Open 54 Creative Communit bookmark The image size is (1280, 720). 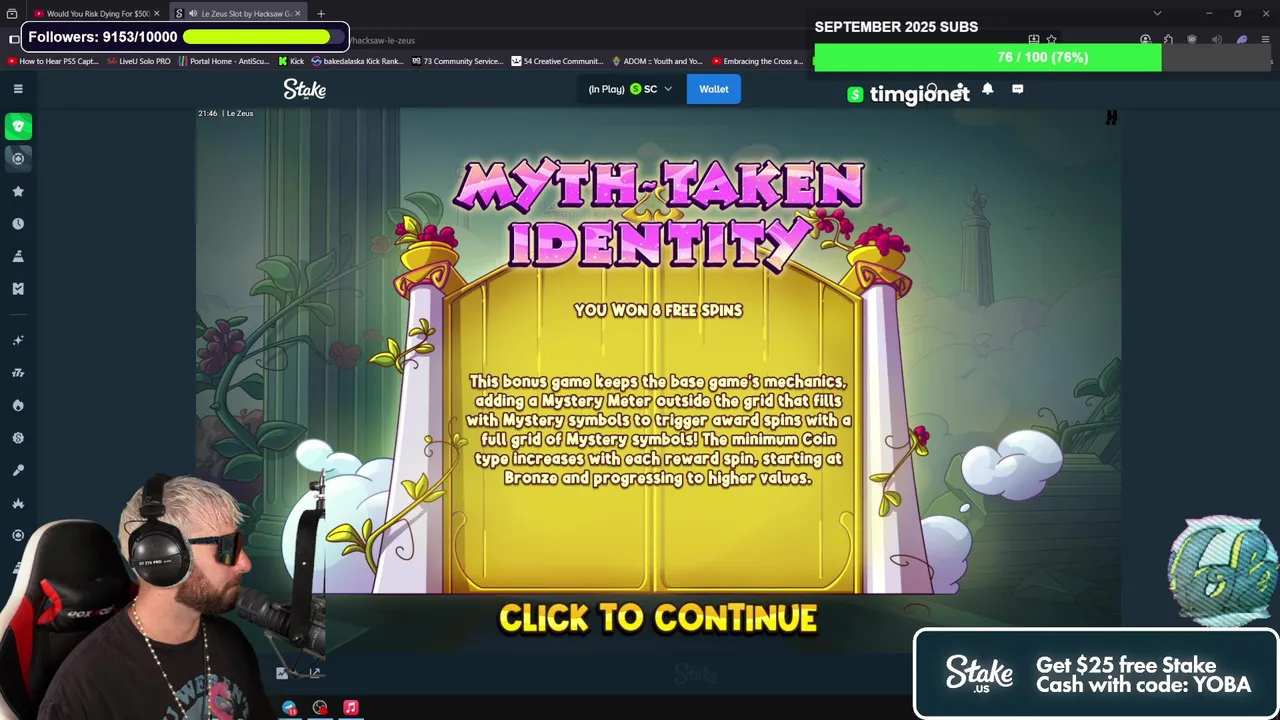tap(556, 61)
